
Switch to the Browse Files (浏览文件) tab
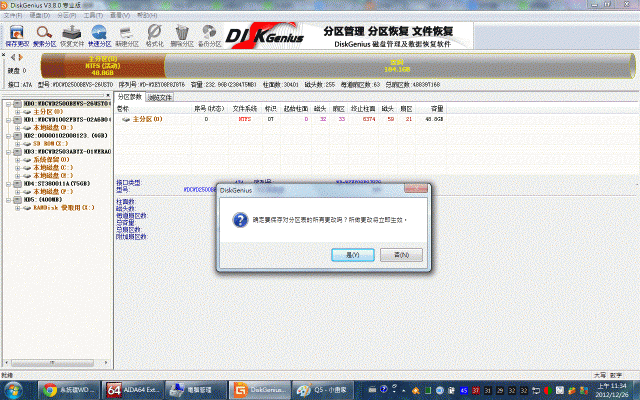[160, 98]
